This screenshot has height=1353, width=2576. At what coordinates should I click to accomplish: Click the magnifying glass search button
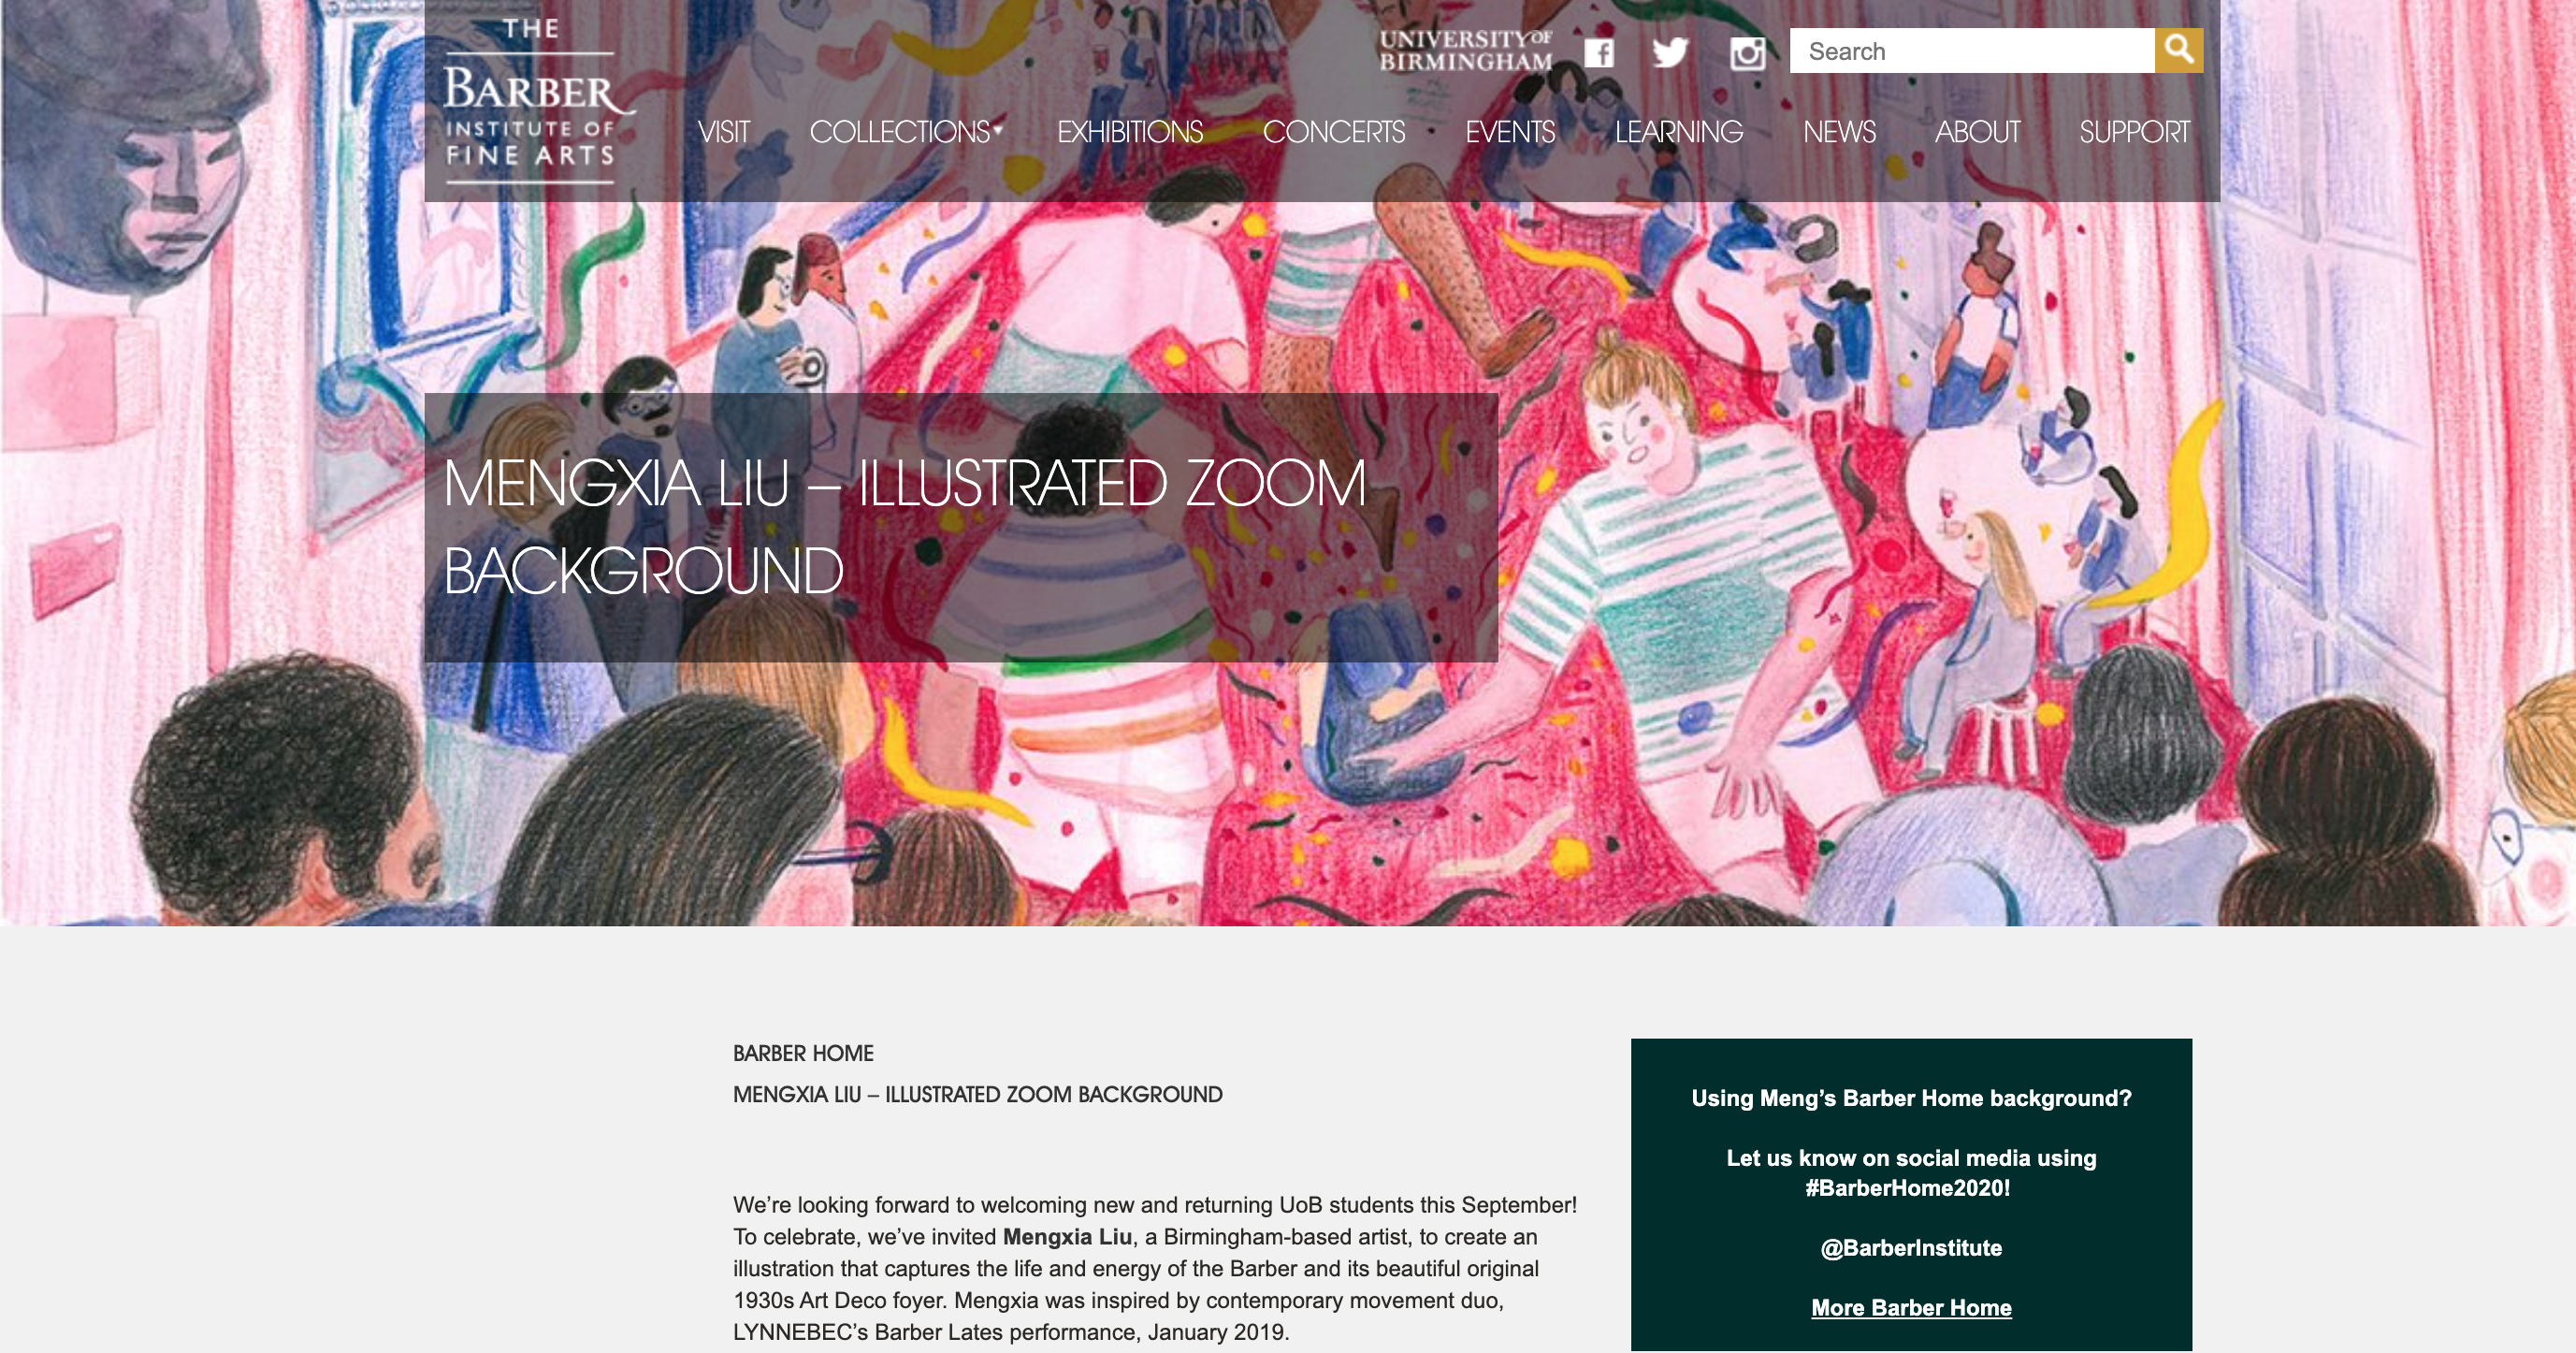[2178, 50]
